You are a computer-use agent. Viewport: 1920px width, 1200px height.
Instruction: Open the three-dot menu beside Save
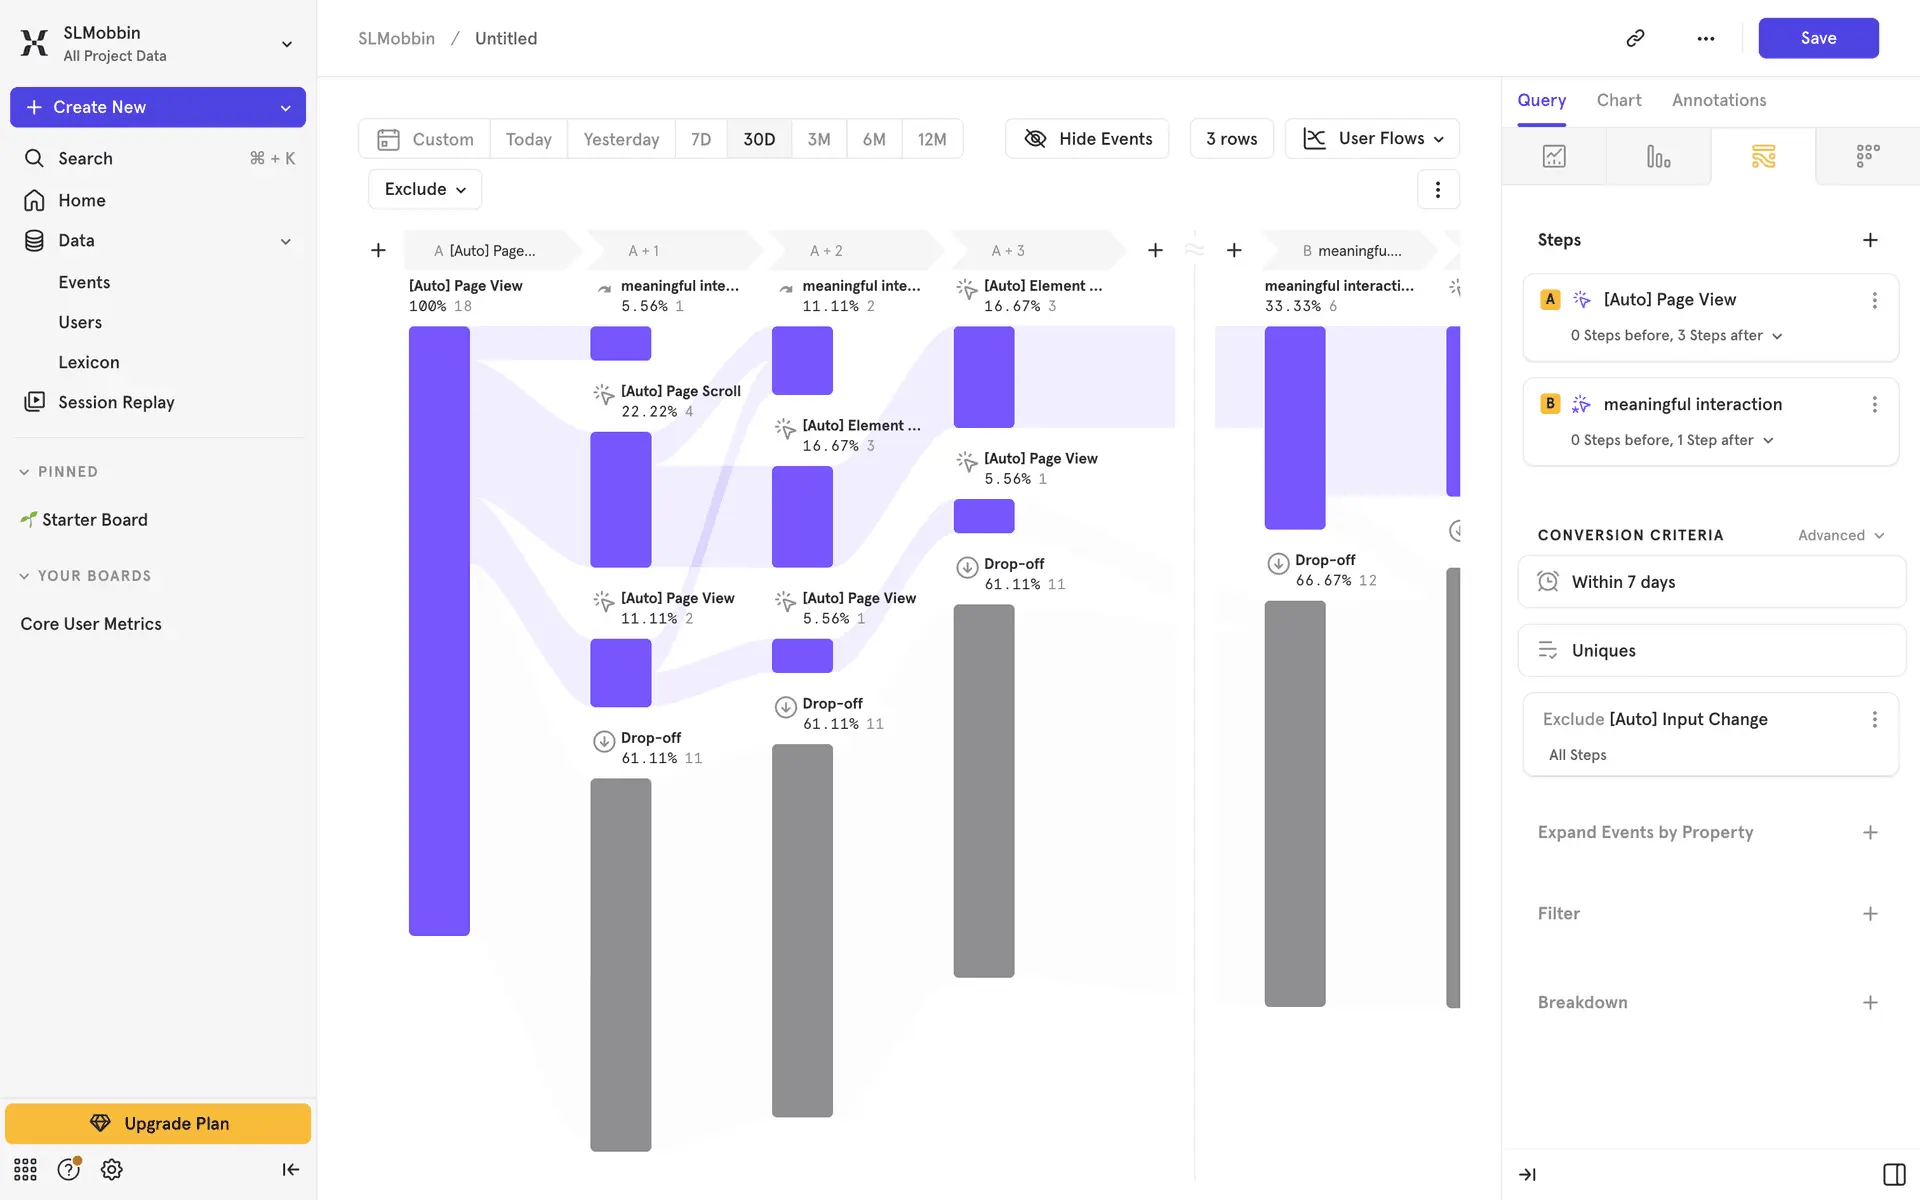pyautogui.click(x=1706, y=38)
